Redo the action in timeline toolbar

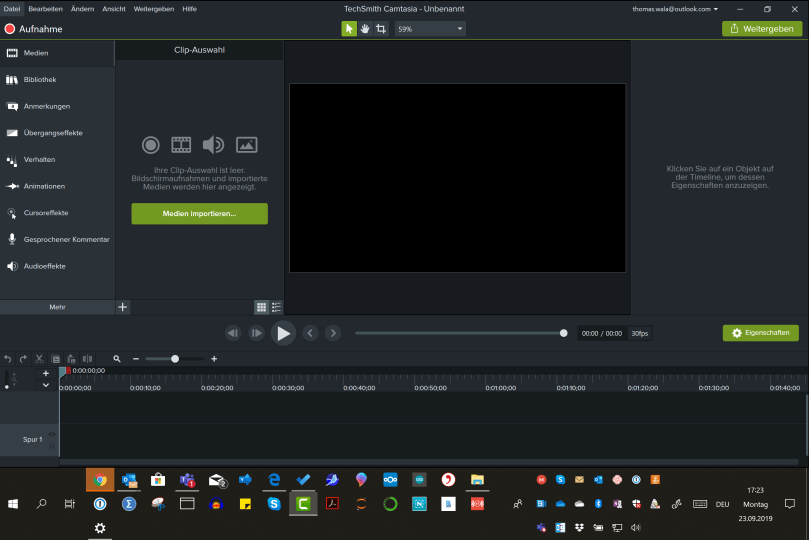(x=23, y=359)
